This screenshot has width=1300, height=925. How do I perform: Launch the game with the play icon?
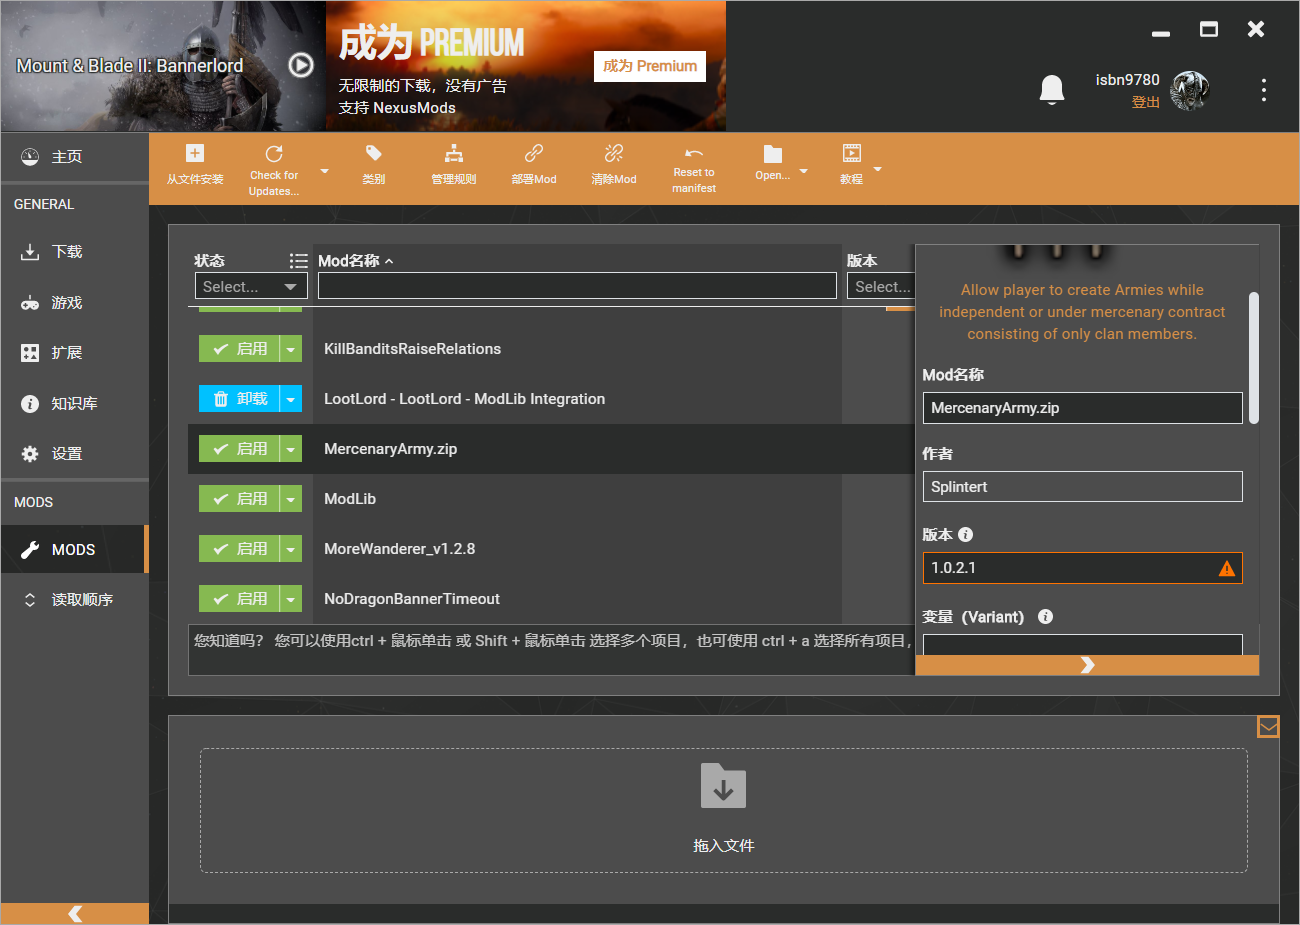click(301, 65)
